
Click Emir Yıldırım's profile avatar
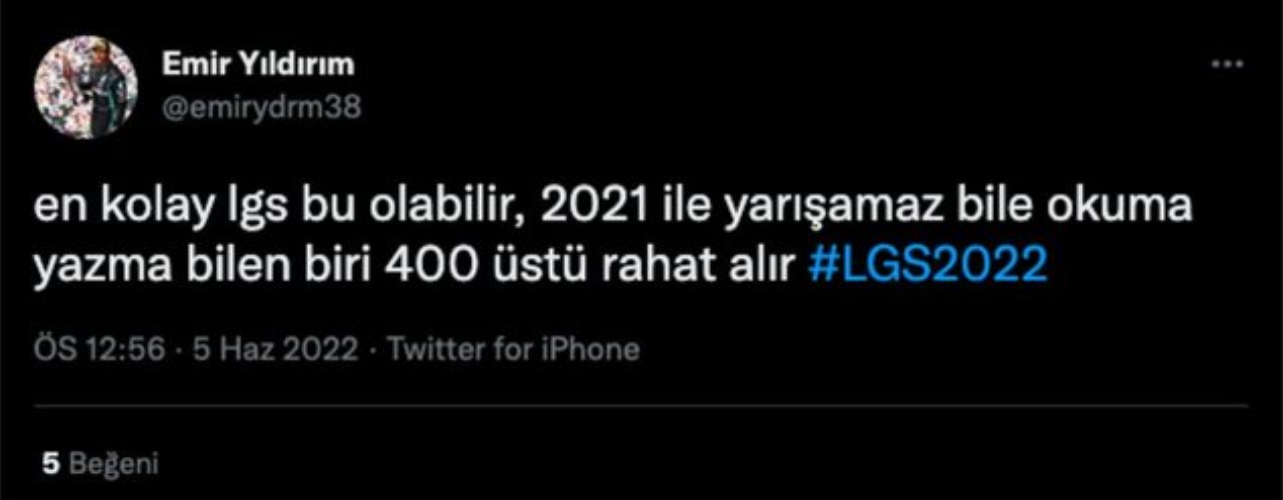coord(86,88)
